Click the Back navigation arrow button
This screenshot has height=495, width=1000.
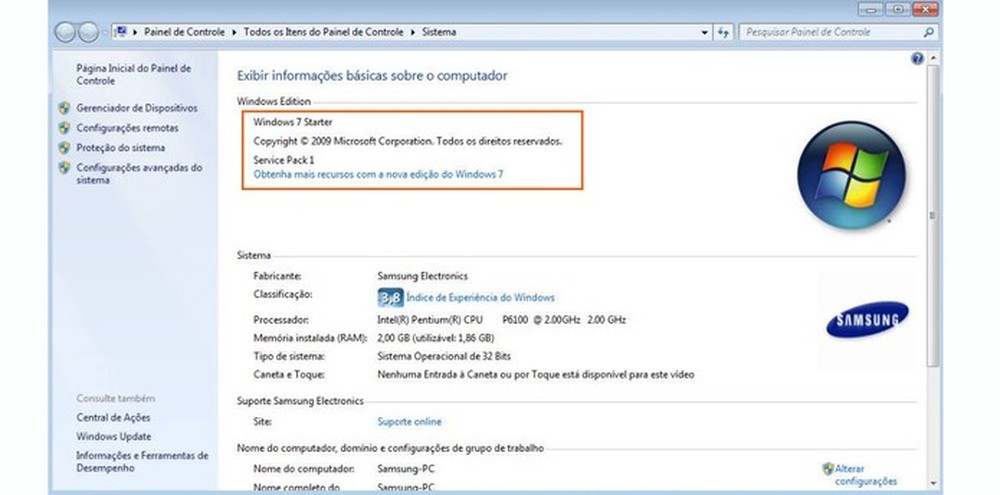65,32
